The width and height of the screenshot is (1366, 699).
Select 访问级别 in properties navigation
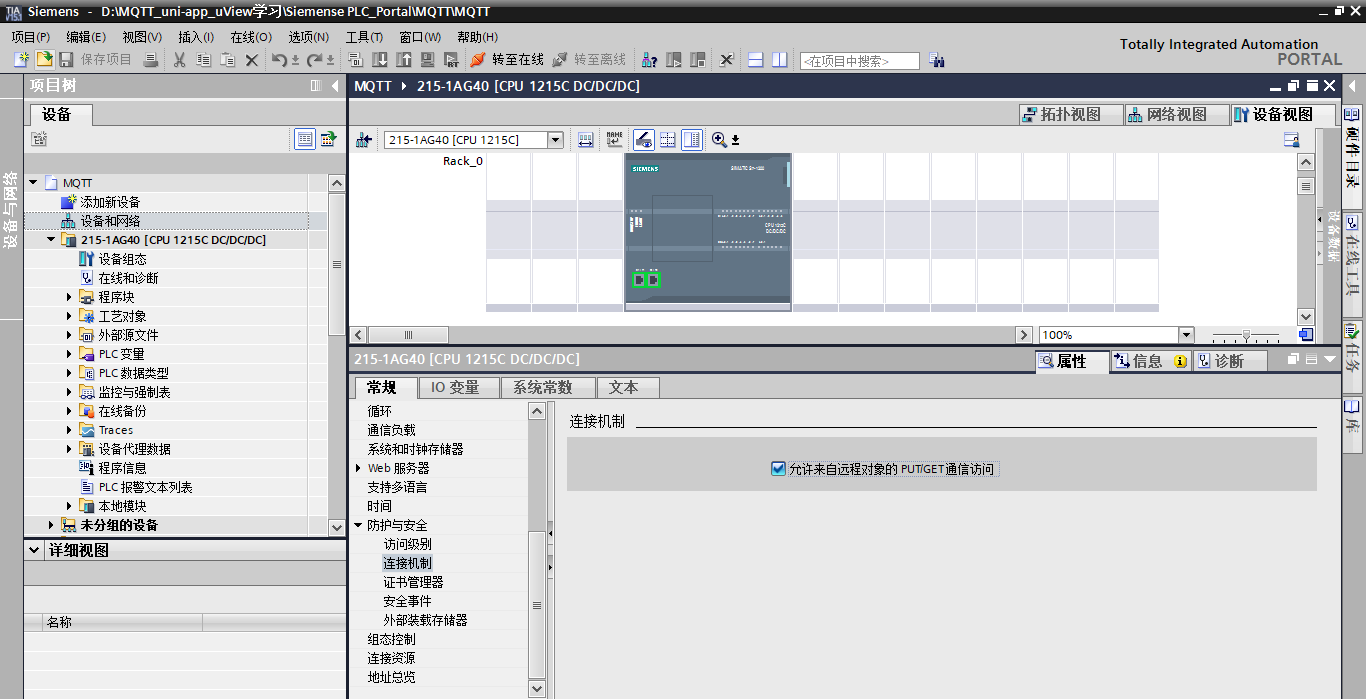click(408, 544)
